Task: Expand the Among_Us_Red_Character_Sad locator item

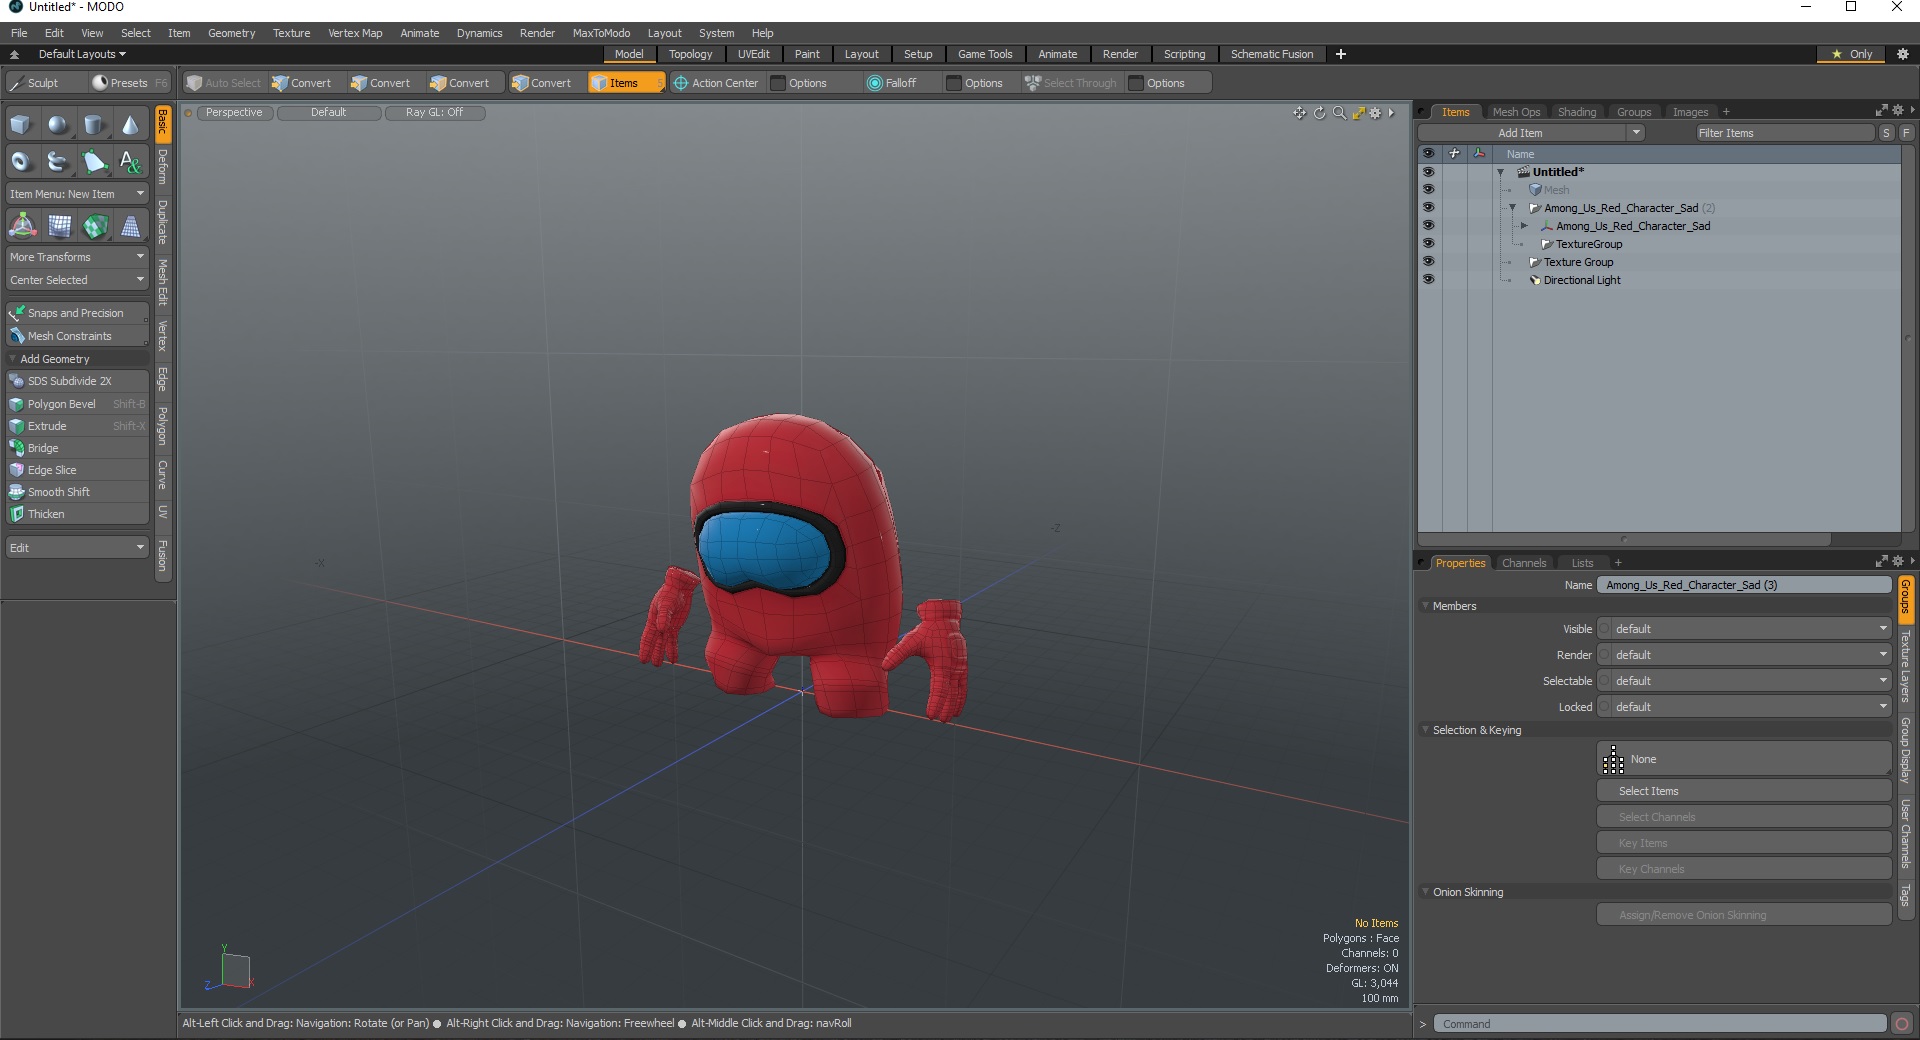Action: click(x=1524, y=226)
